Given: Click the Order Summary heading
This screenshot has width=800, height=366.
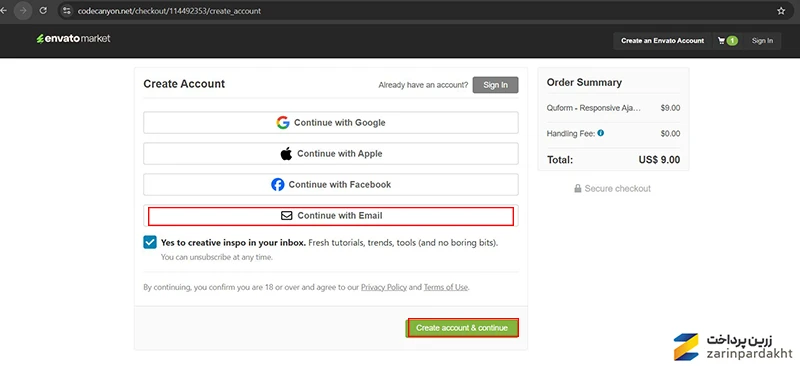Looking at the screenshot, I should (x=584, y=83).
